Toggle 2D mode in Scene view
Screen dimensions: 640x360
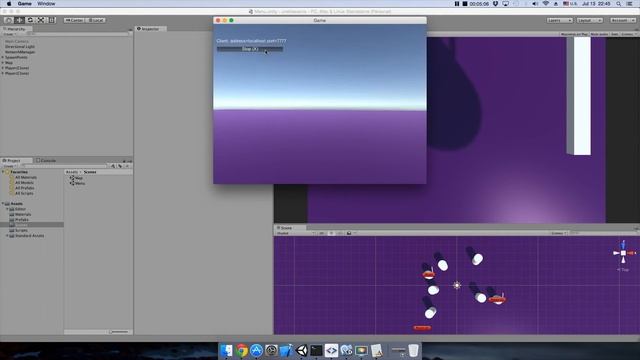322,233
